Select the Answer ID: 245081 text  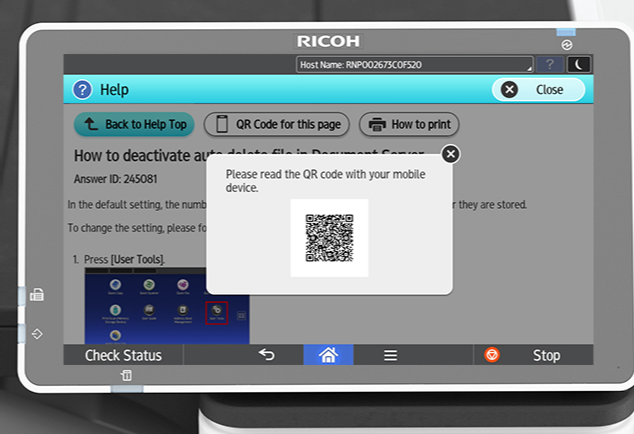[115, 179]
